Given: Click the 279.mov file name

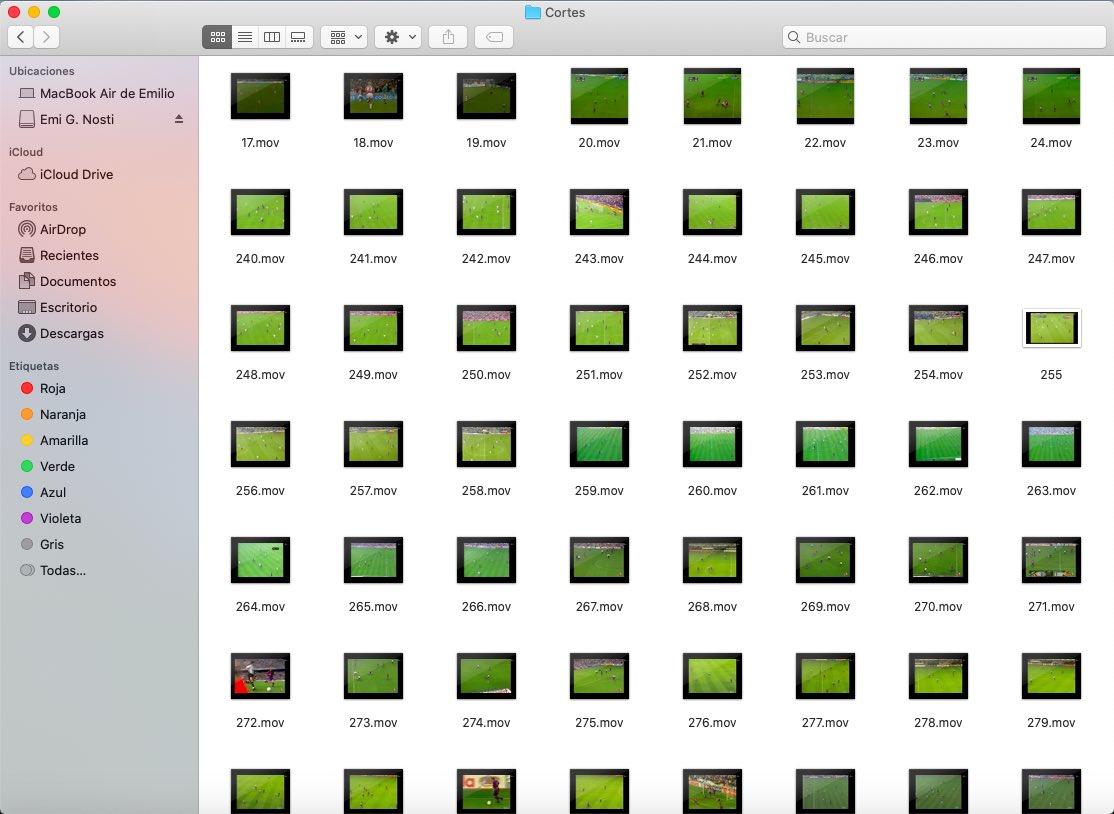Looking at the screenshot, I should 1051,722.
